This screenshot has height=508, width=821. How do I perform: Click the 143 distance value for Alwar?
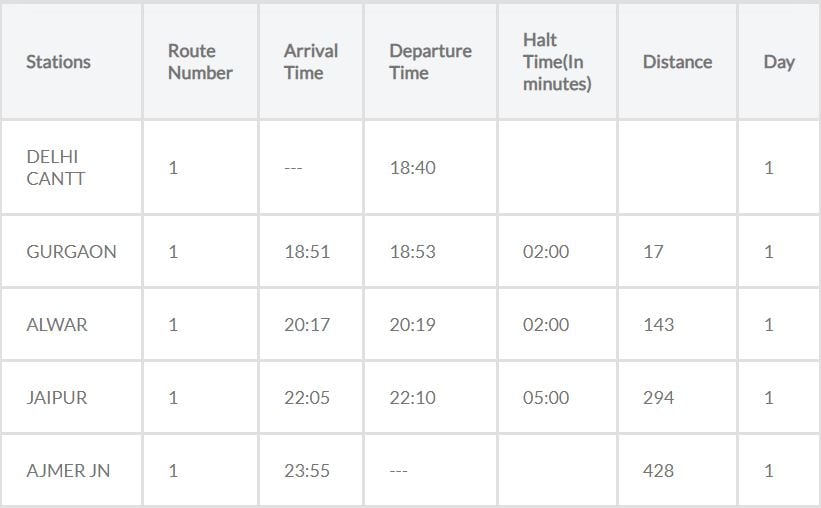658,325
